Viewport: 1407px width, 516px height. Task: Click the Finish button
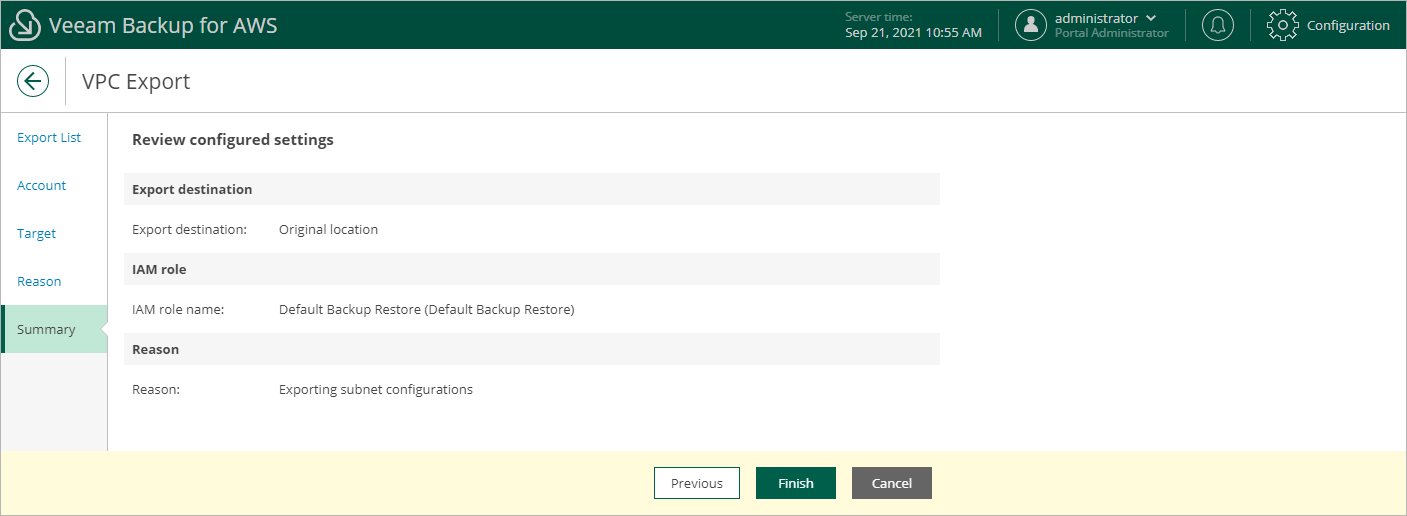click(796, 483)
